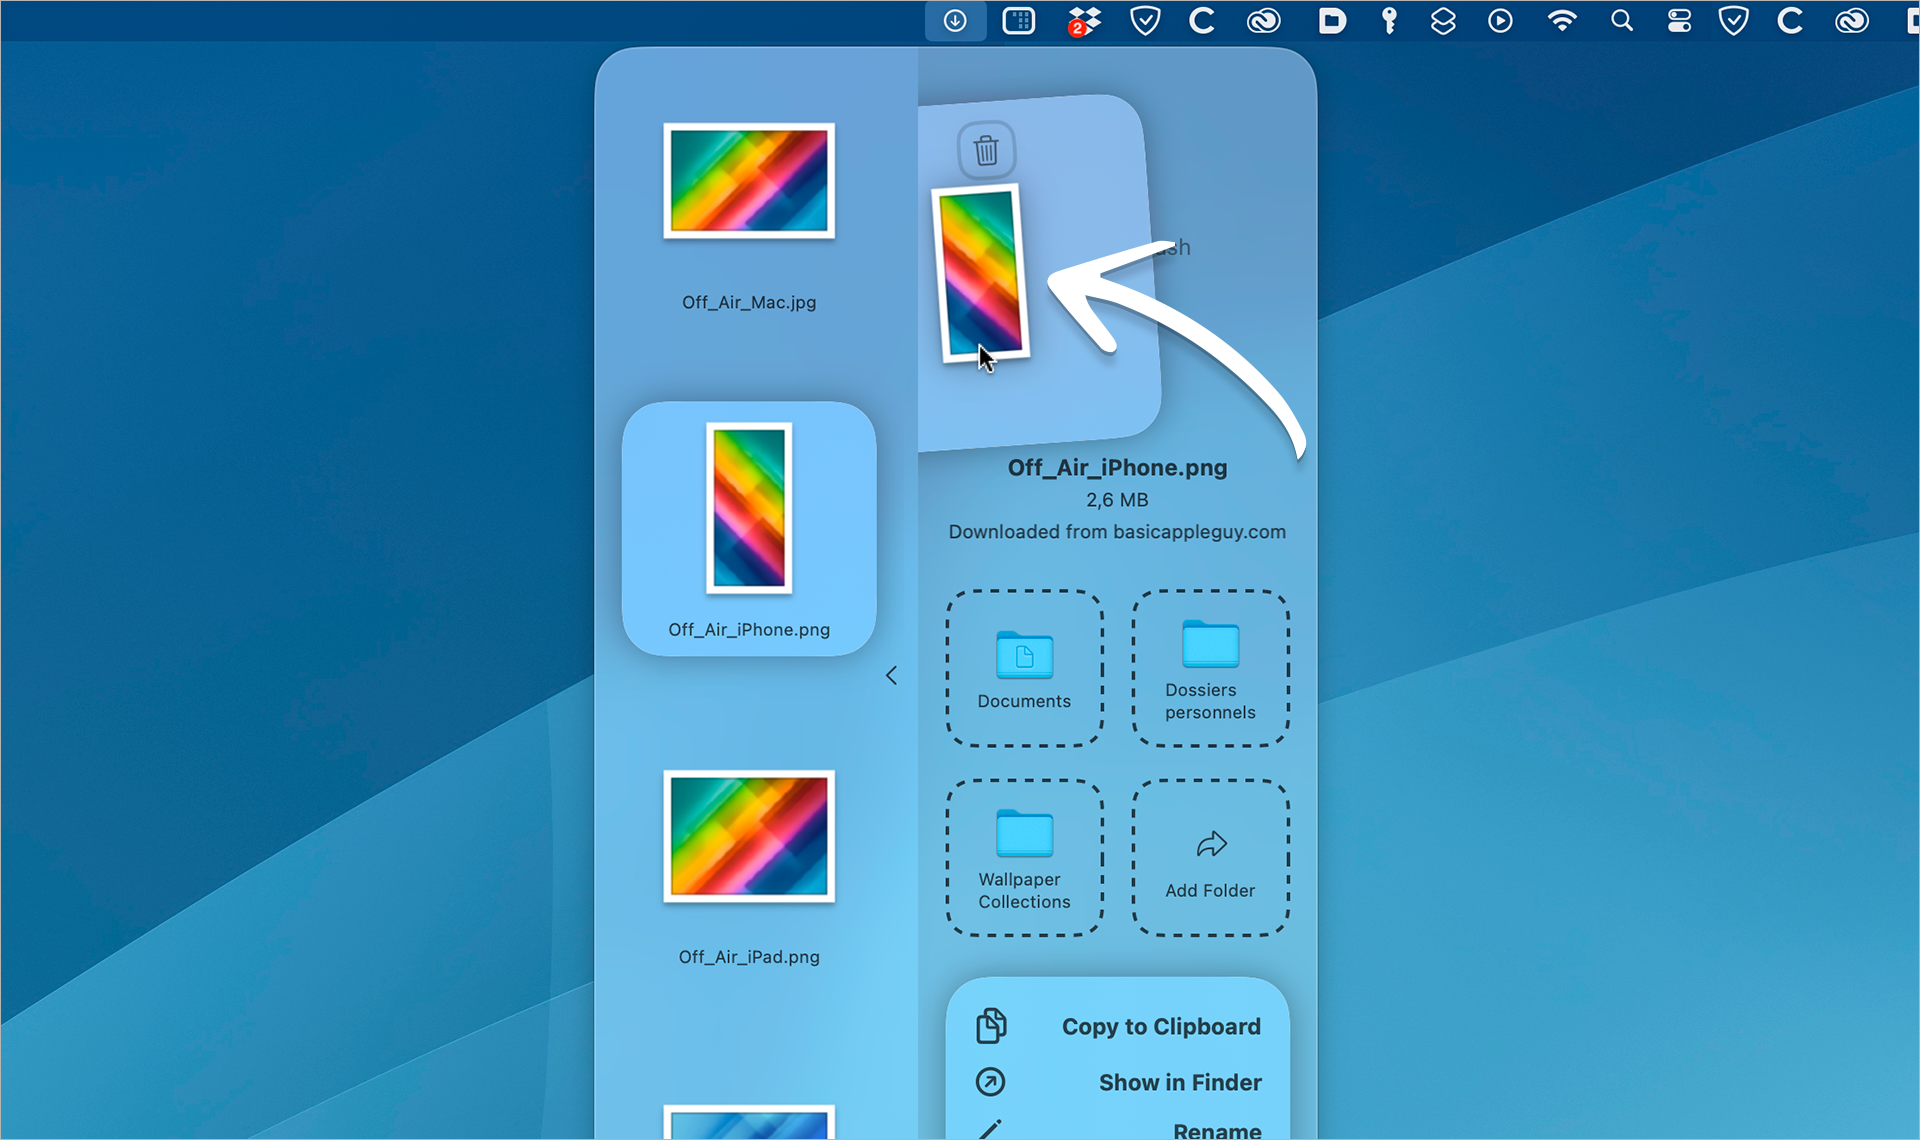
Task: Select the Off_Air_iPhone.png thumbnail in list
Action: [x=749, y=508]
